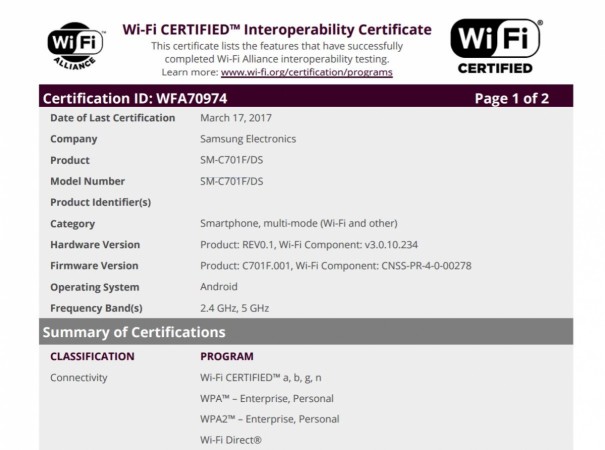This screenshot has width=605, height=450.
Task: Select the Hardware Version label
Action: [x=95, y=245]
